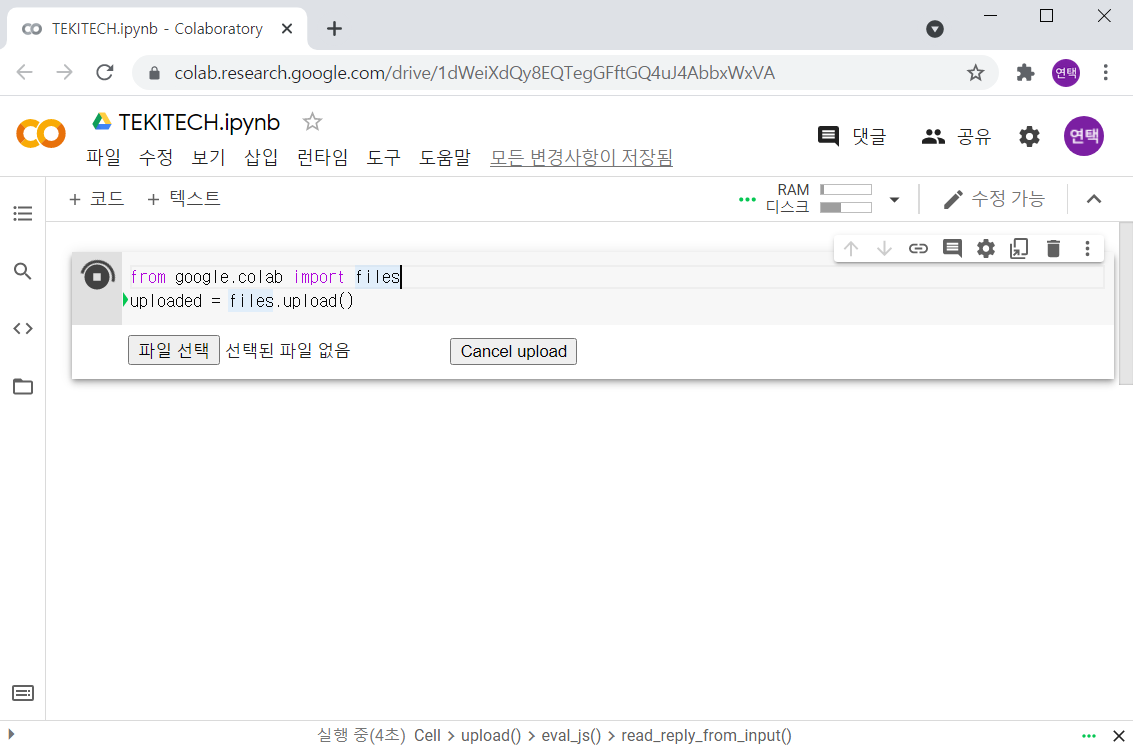Screen dimensions: 1133x748
Task: Bookmark this page with the star icon
Action: coord(975,72)
